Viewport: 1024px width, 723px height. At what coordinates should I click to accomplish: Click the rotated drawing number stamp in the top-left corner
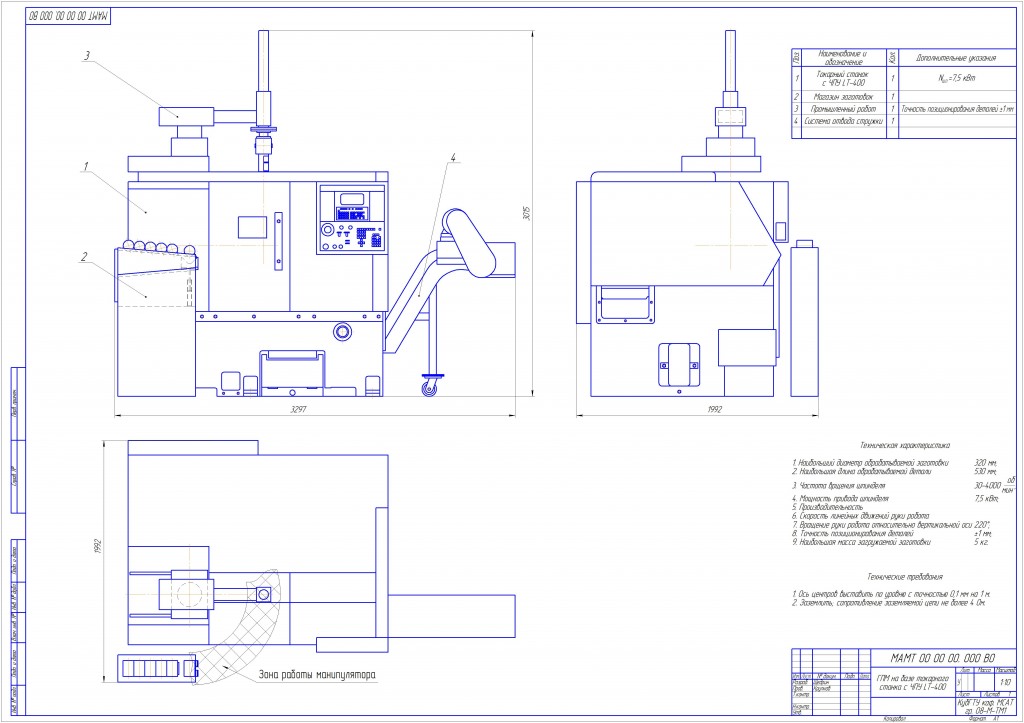[69, 15]
